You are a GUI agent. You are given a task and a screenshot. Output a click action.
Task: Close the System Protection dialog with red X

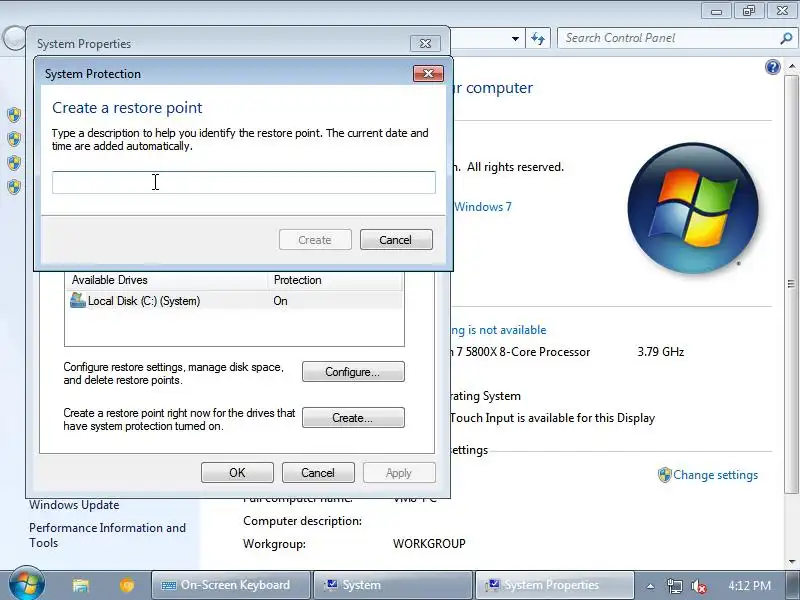click(428, 73)
